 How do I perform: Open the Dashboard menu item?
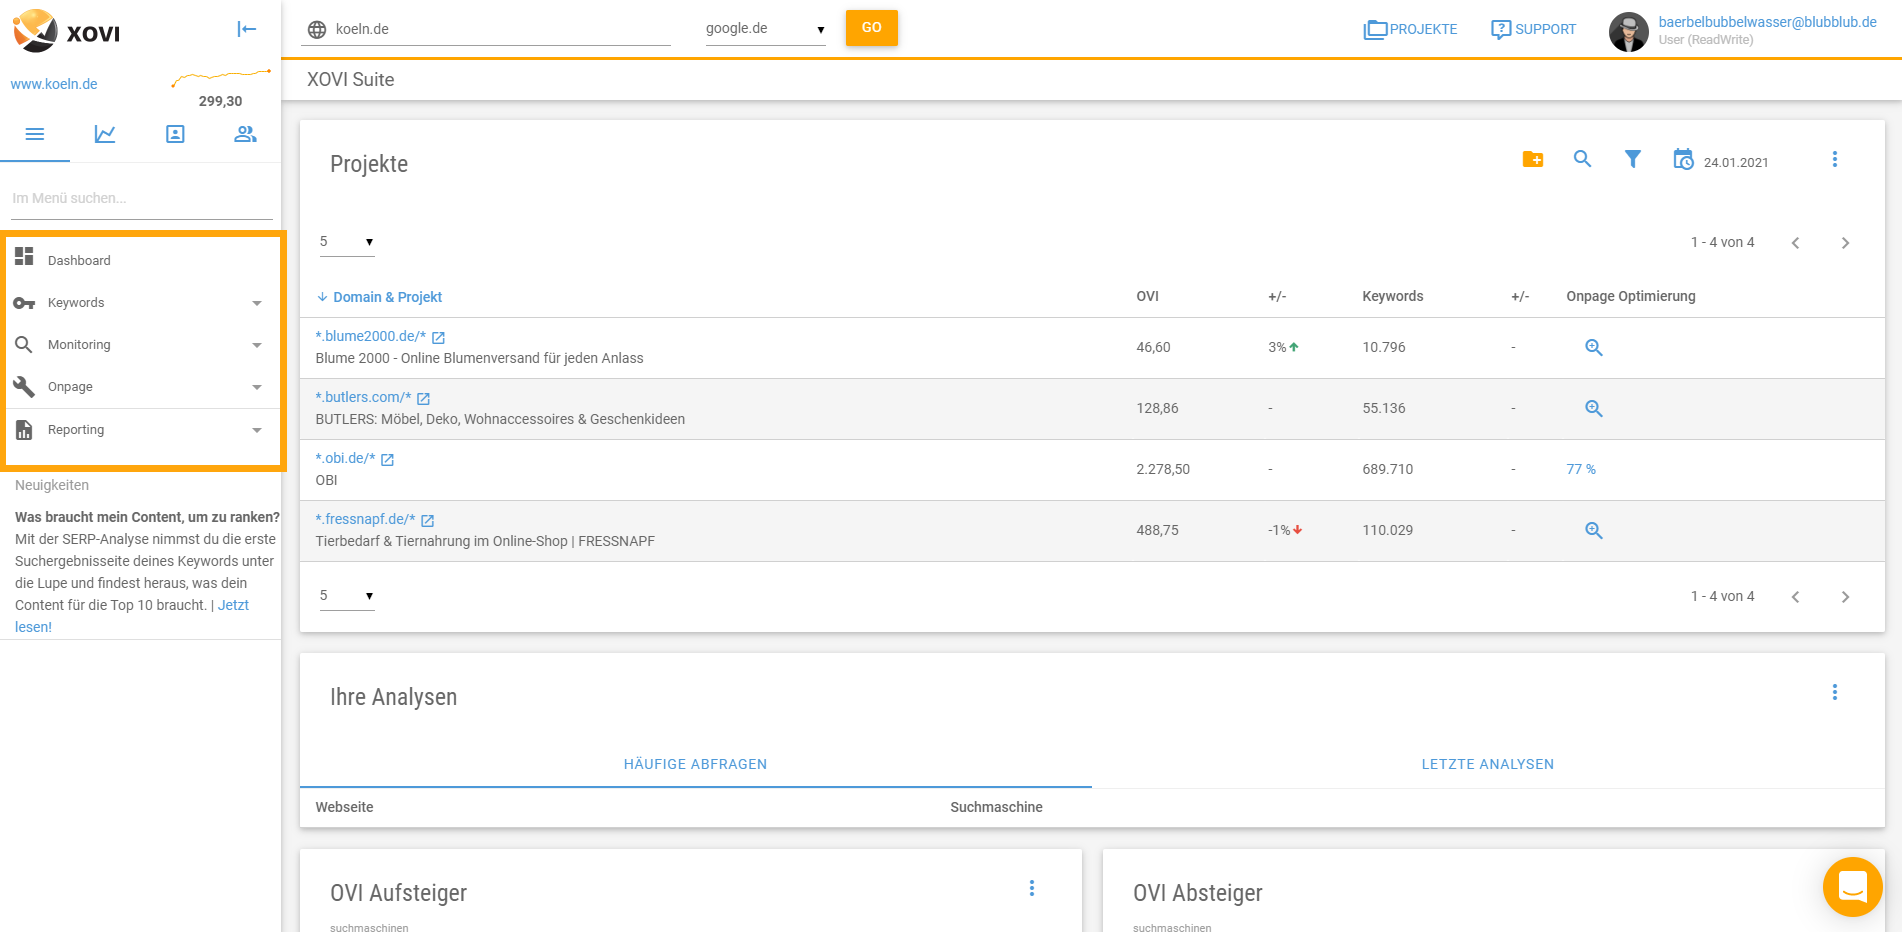pos(143,260)
